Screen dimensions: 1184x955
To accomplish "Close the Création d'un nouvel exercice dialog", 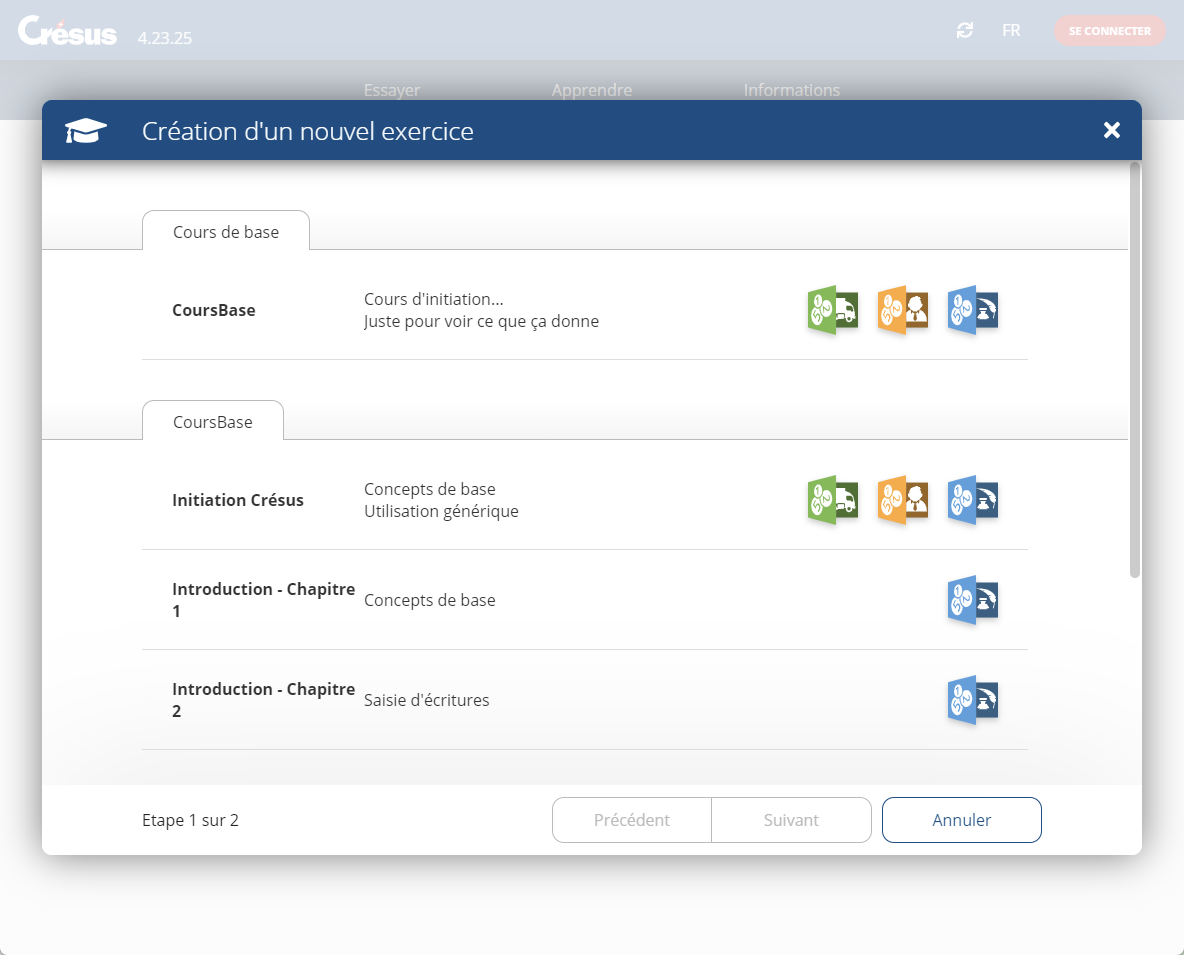I will (x=1112, y=130).
